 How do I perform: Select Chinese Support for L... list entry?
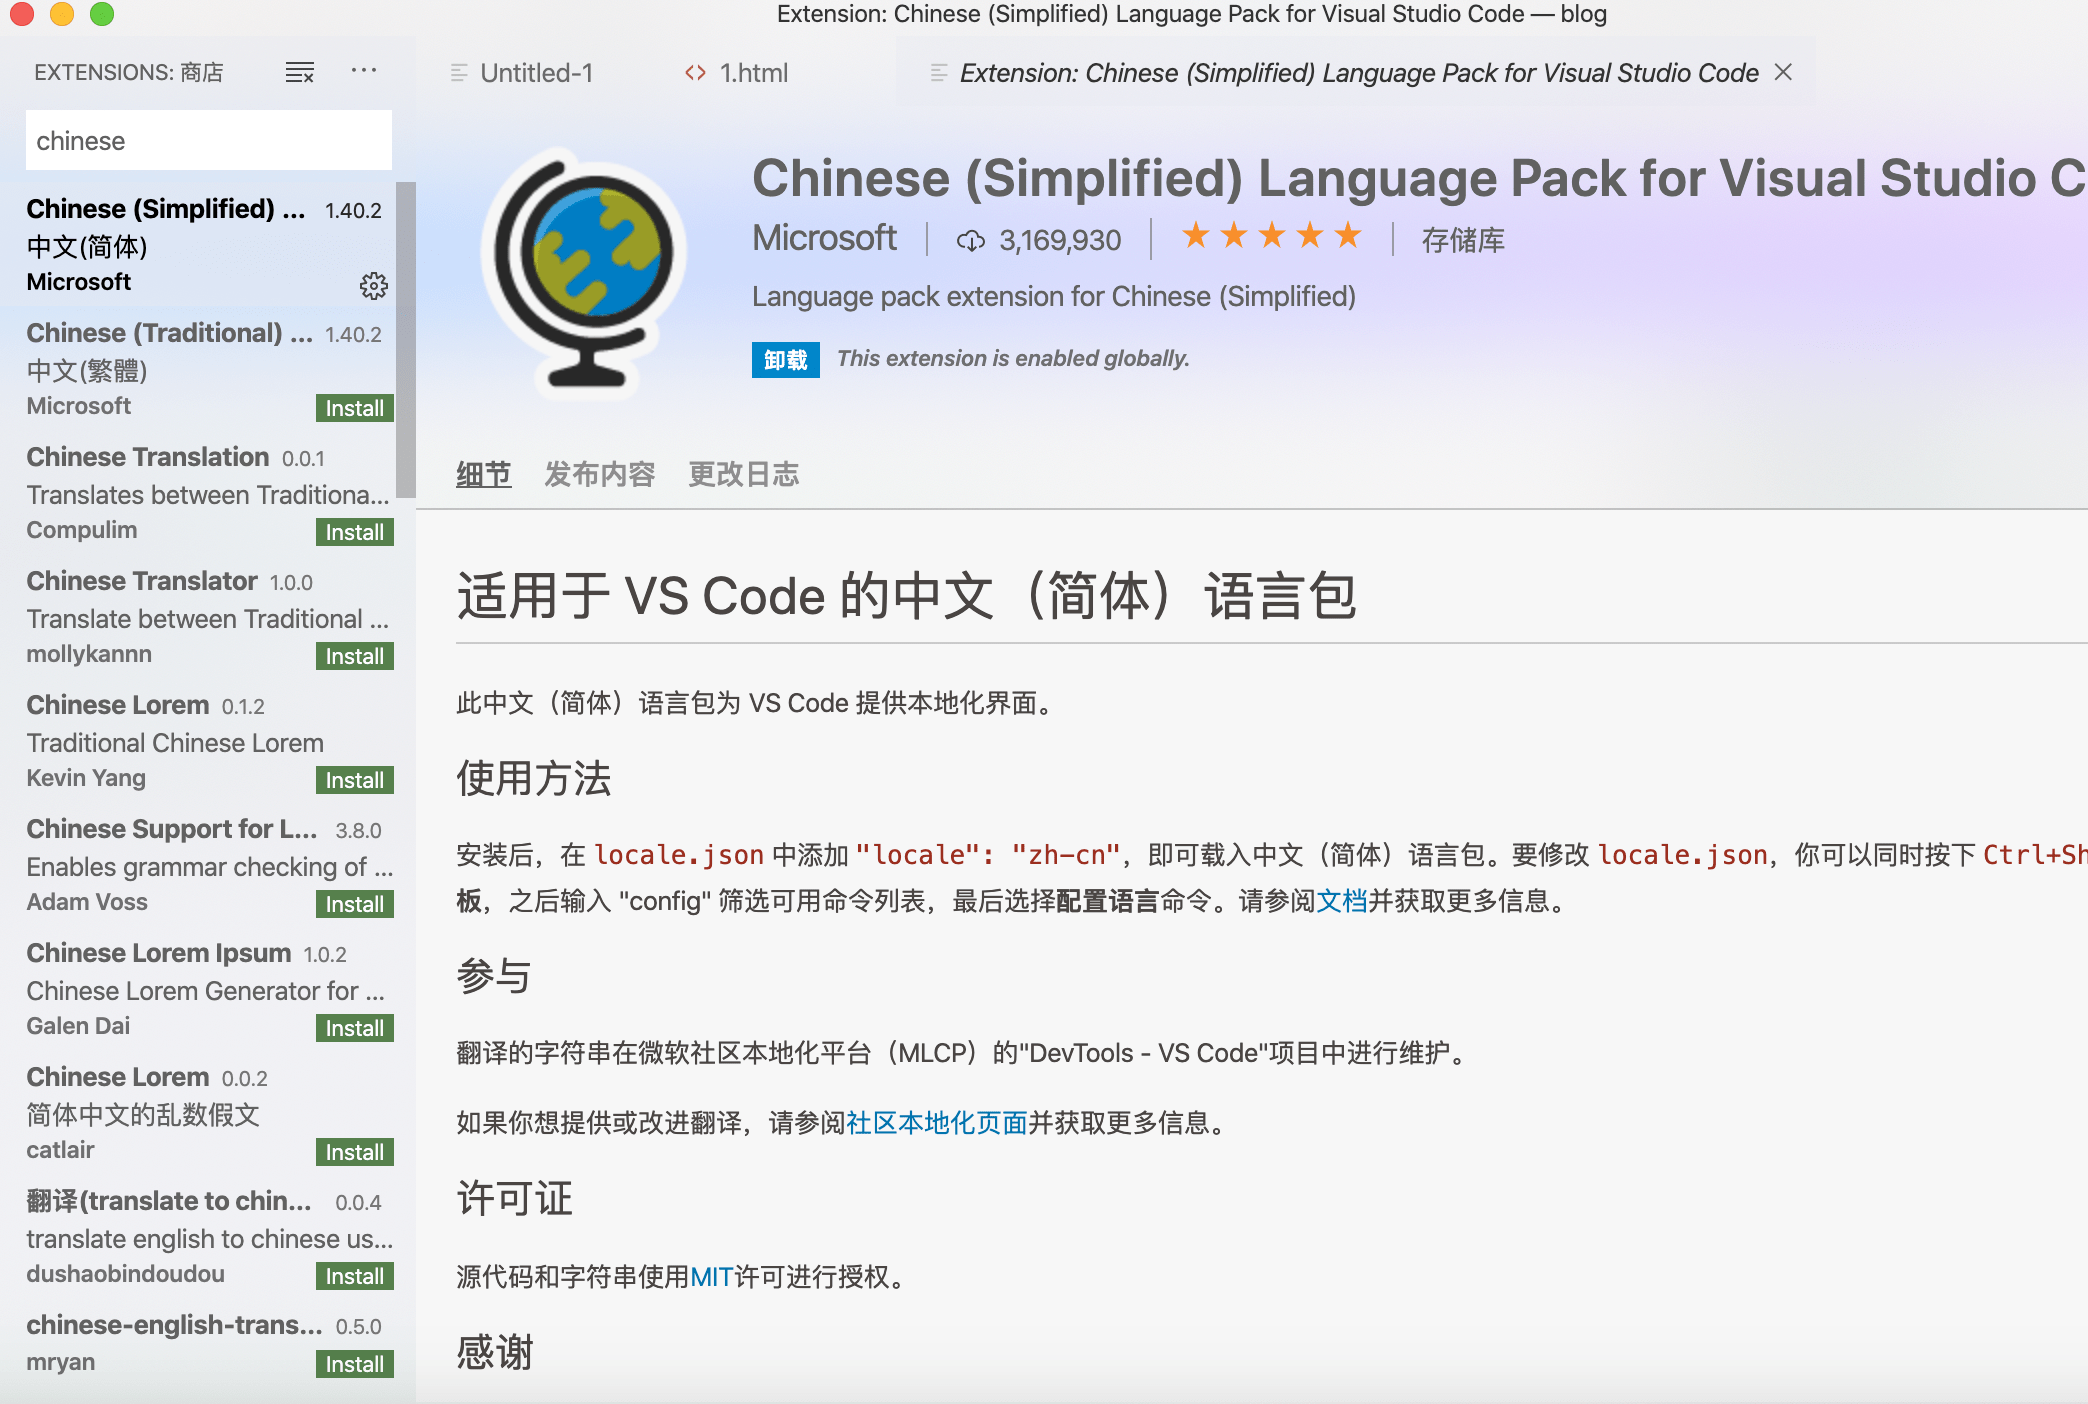point(198,865)
